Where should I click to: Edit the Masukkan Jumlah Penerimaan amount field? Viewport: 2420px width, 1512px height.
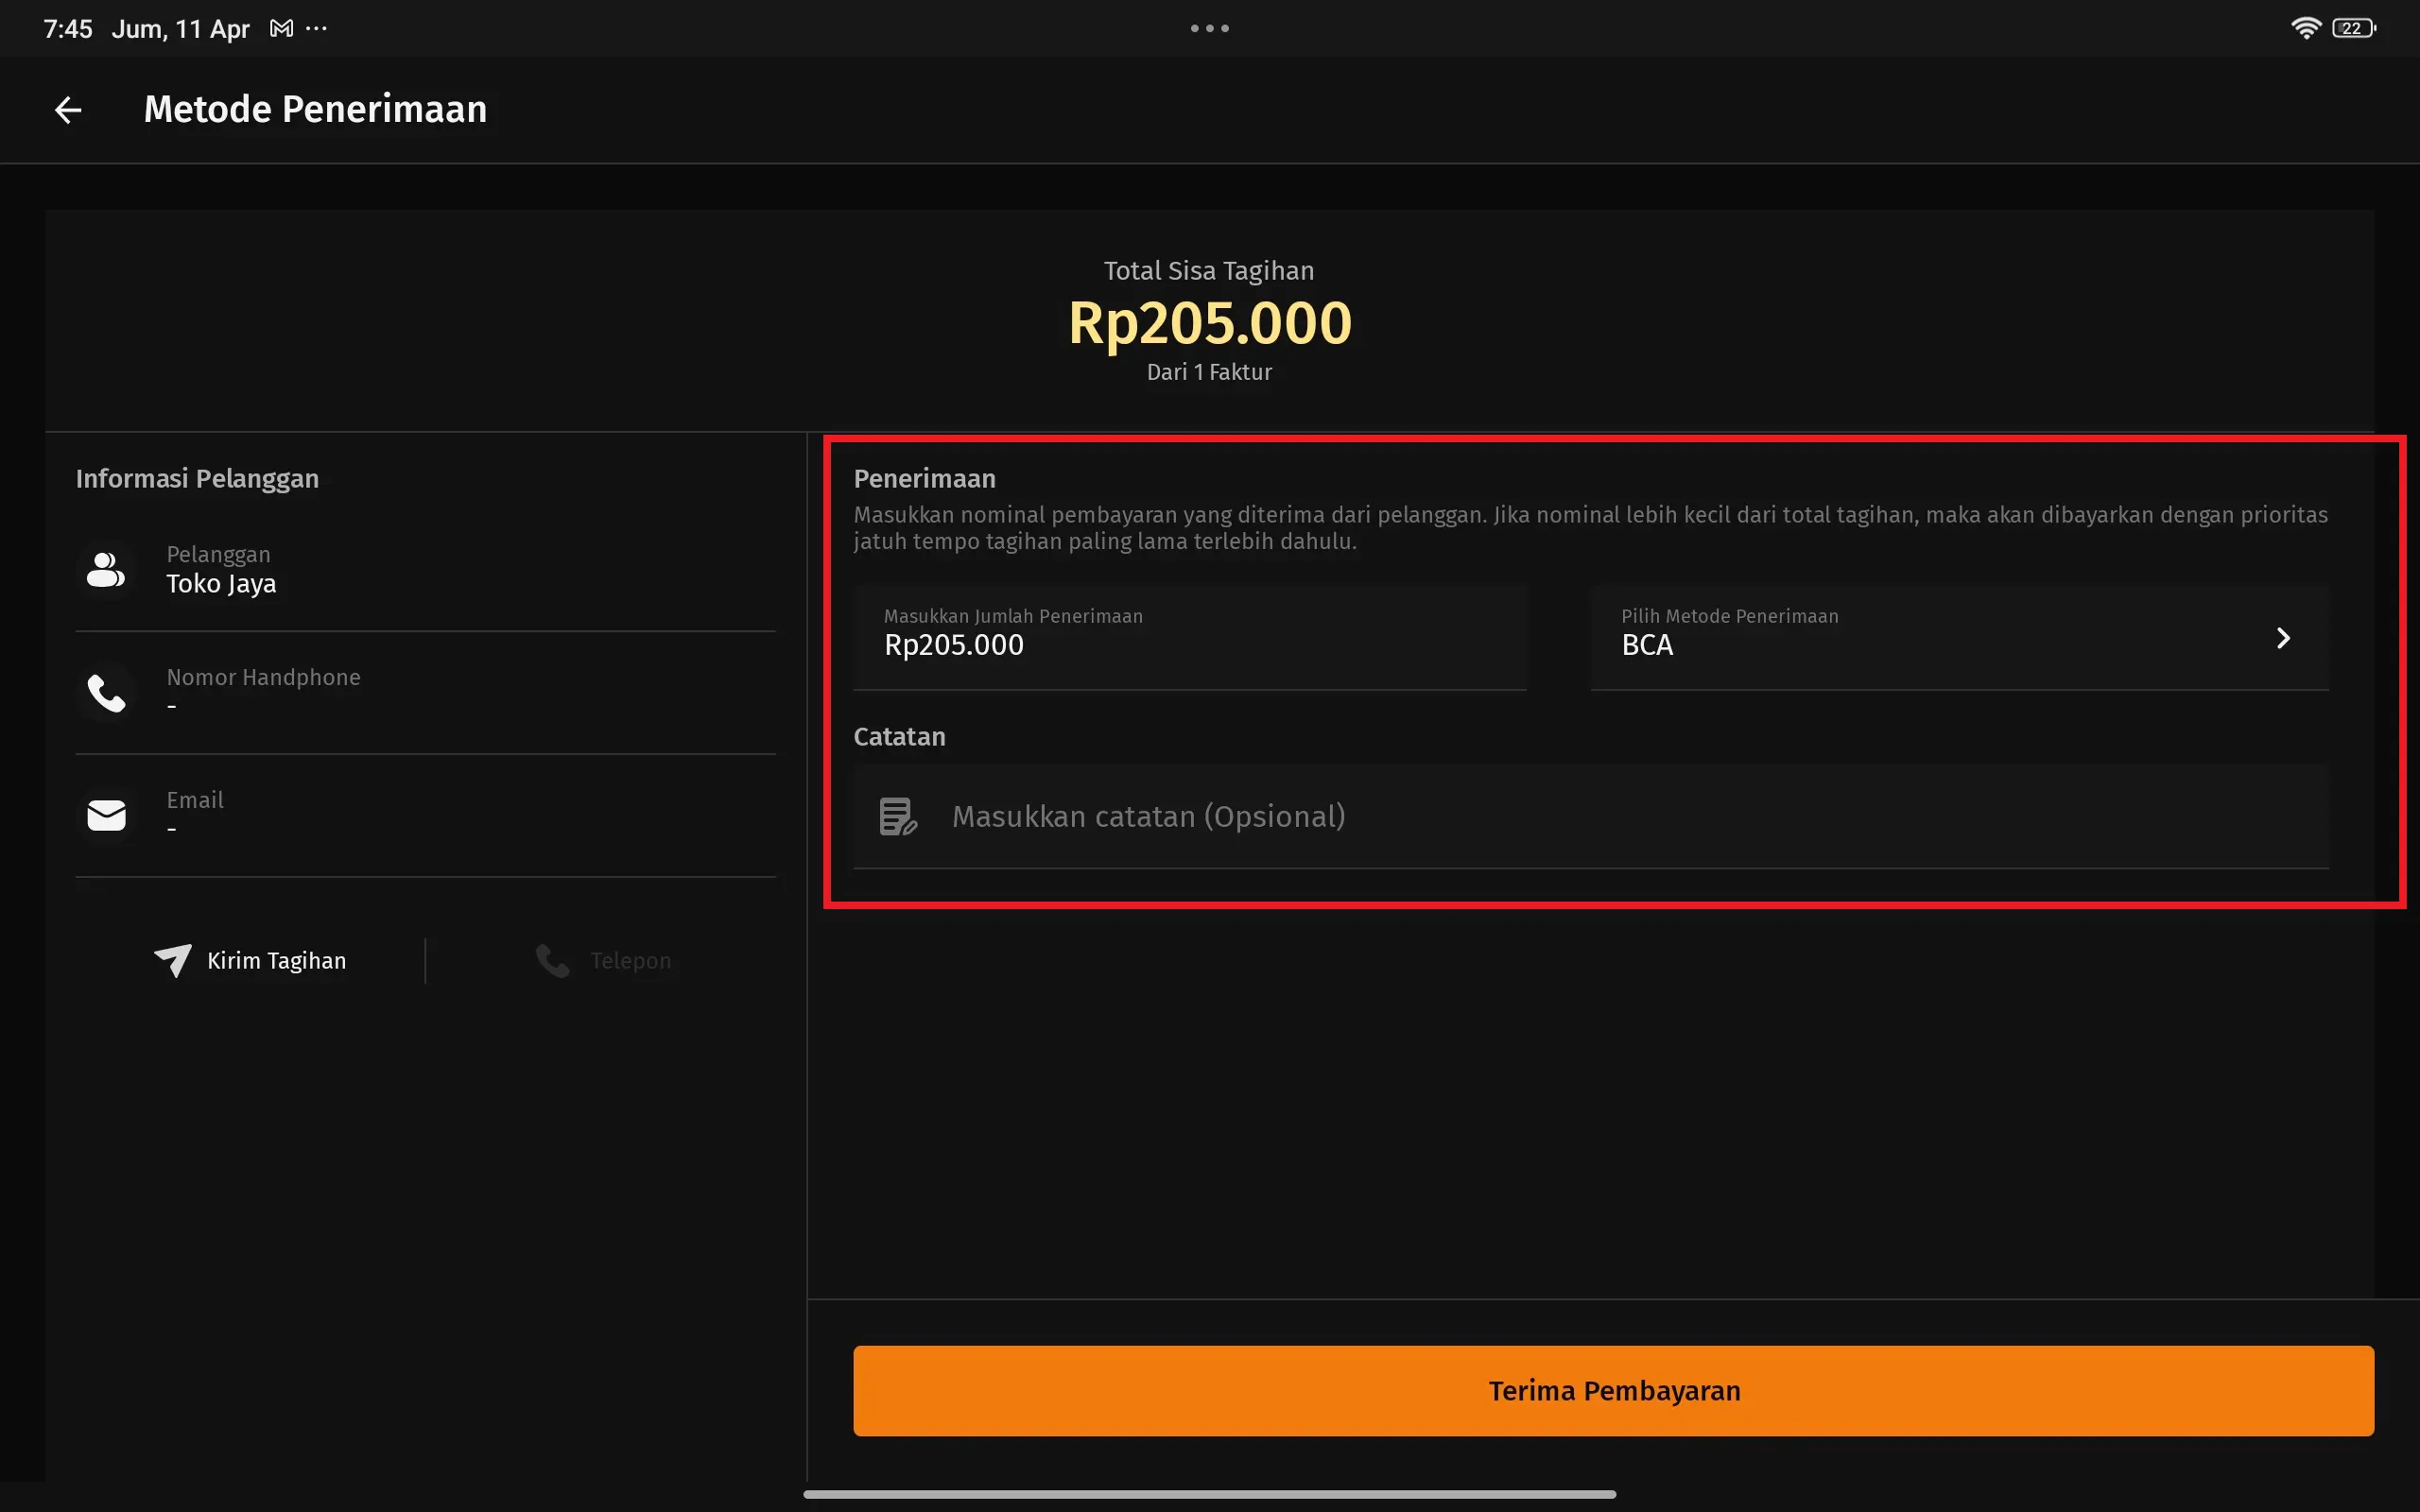tap(1190, 637)
